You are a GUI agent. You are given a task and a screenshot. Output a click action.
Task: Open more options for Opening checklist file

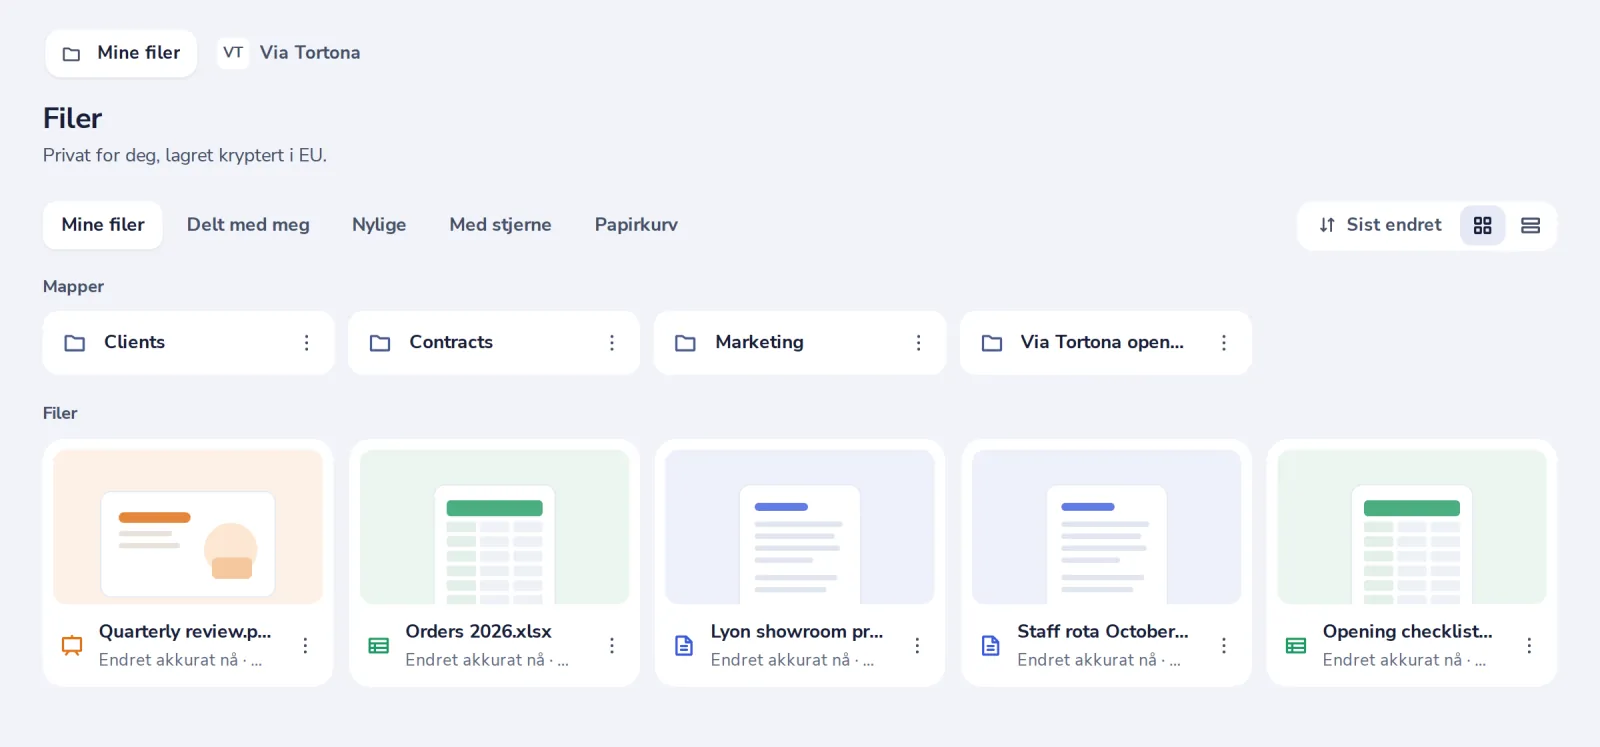(x=1529, y=646)
